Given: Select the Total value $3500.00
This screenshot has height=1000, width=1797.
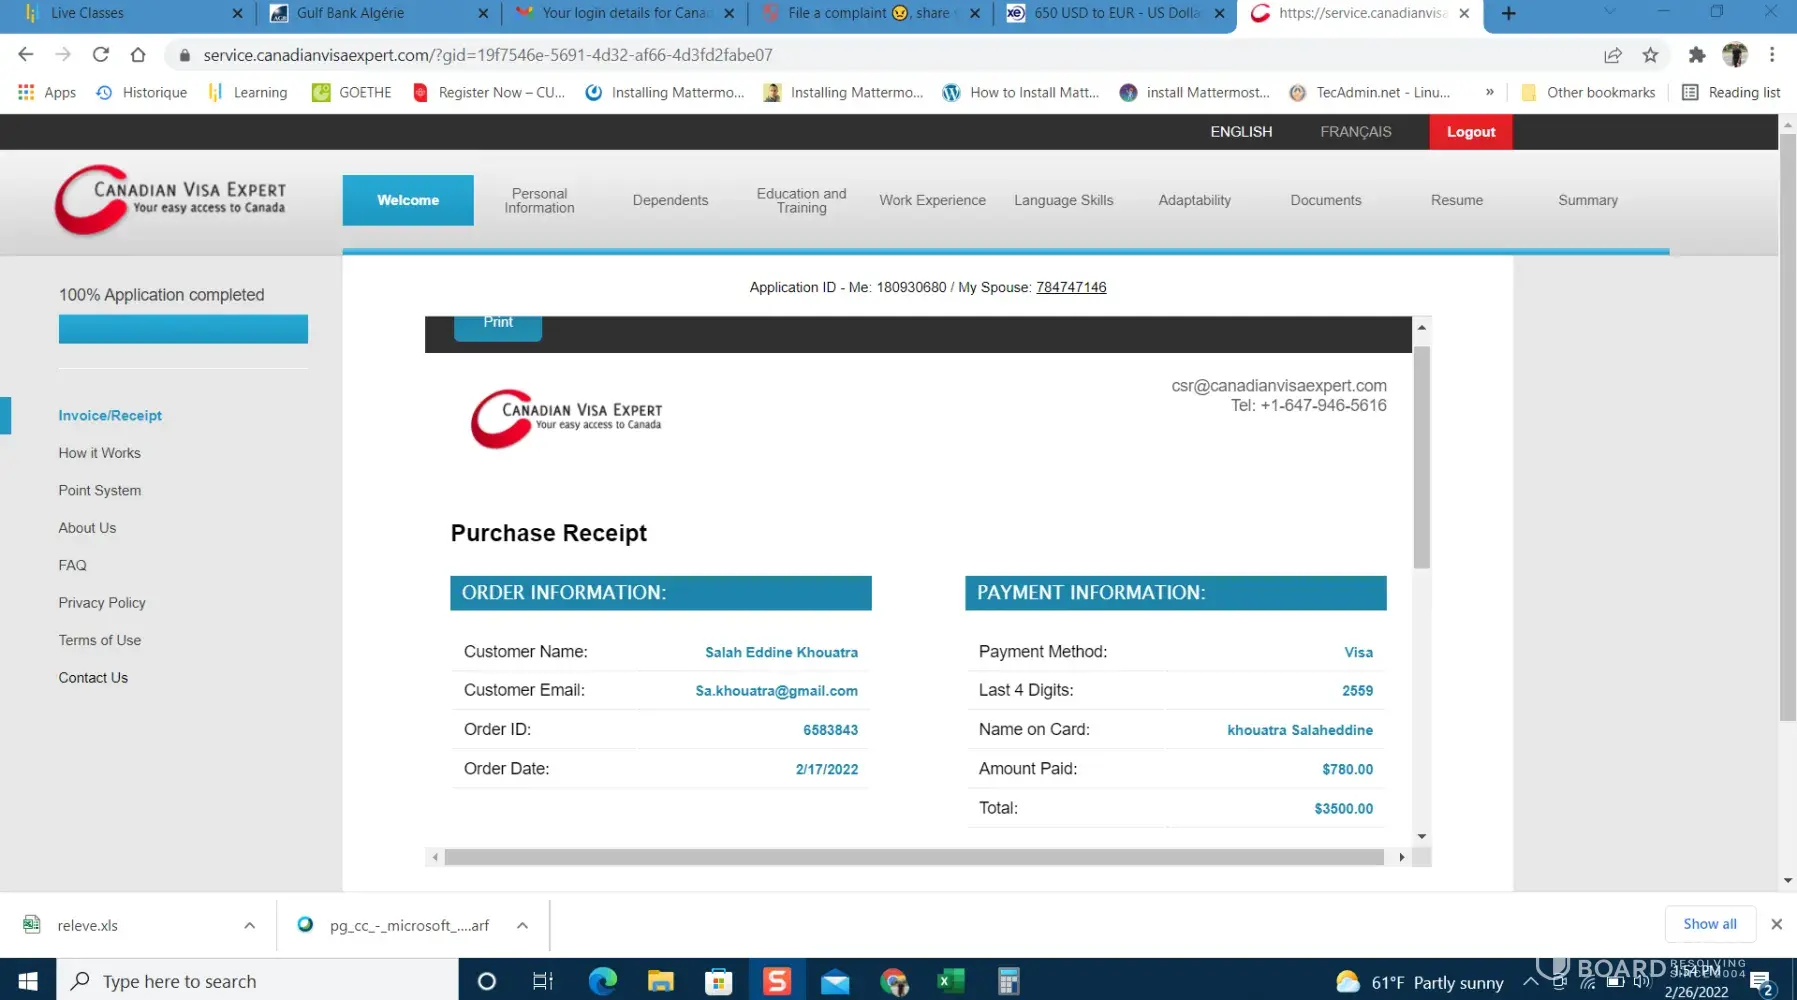Looking at the screenshot, I should tap(1343, 809).
